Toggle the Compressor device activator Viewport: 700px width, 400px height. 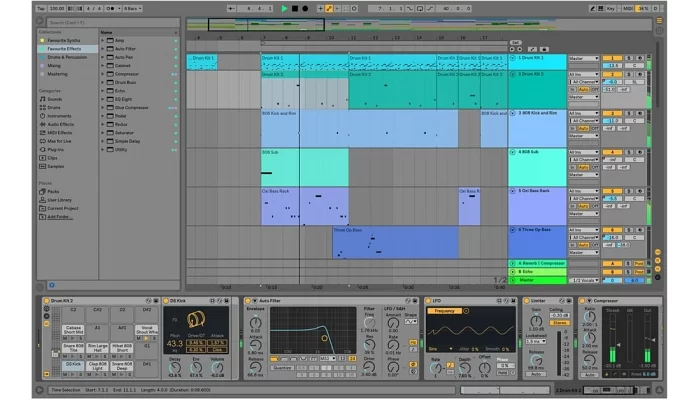tap(582, 301)
